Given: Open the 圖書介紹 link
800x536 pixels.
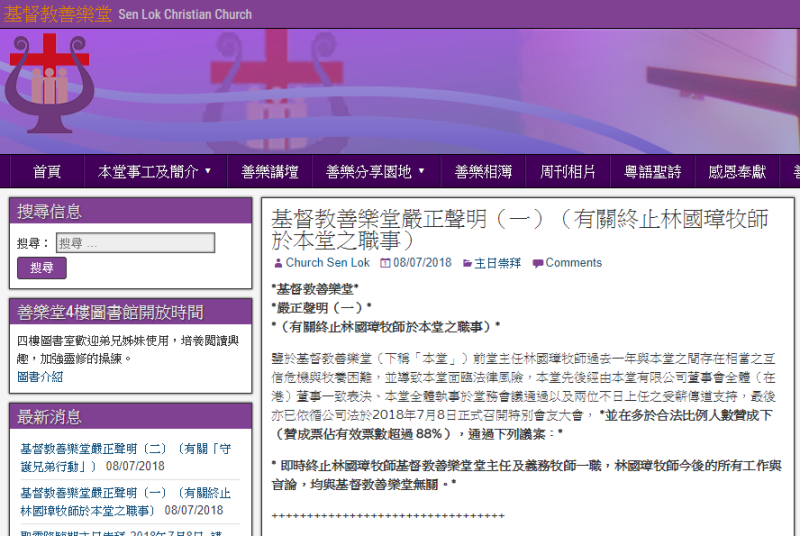Looking at the screenshot, I should point(40,377).
